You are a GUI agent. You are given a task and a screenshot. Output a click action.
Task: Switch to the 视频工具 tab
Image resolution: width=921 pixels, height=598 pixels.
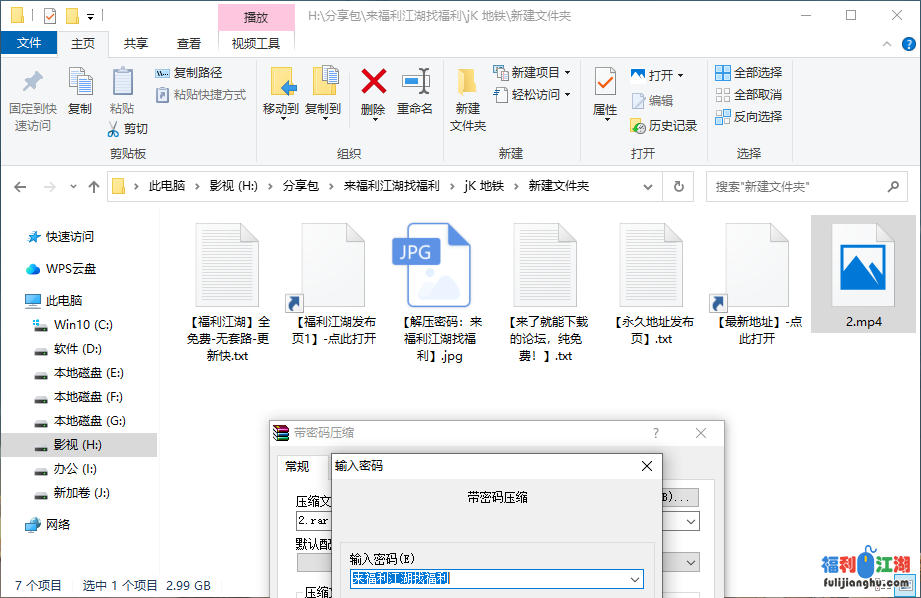pyautogui.click(x=256, y=43)
